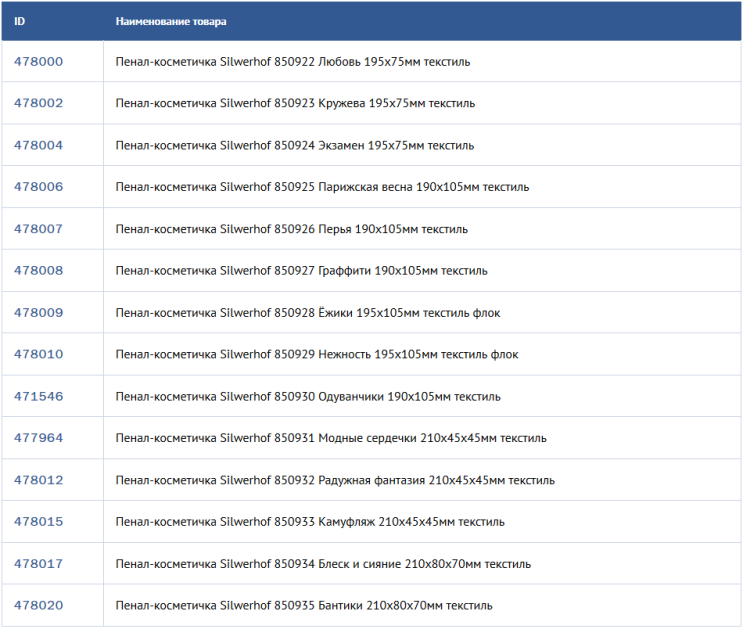Viewport: 743px width, 629px height.
Task: Select the 850928 Ёжики product name
Action: click(x=308, y=313)
